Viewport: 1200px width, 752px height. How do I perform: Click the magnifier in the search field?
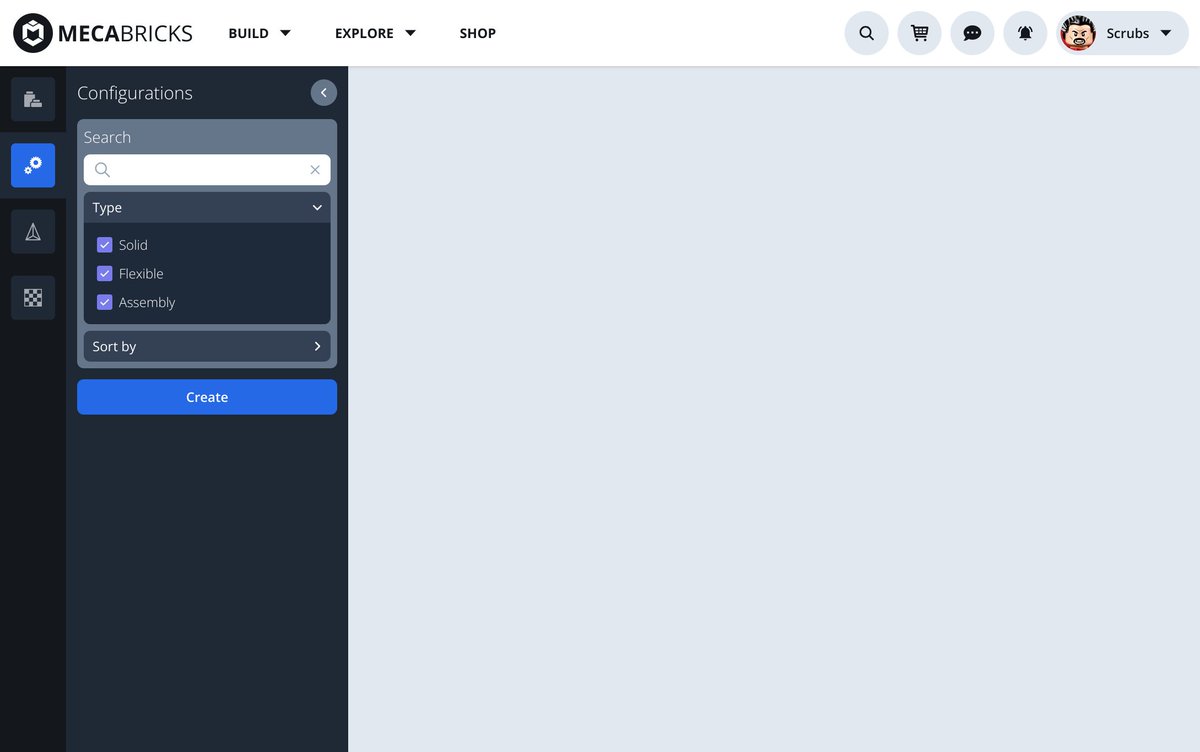[102, 170]
